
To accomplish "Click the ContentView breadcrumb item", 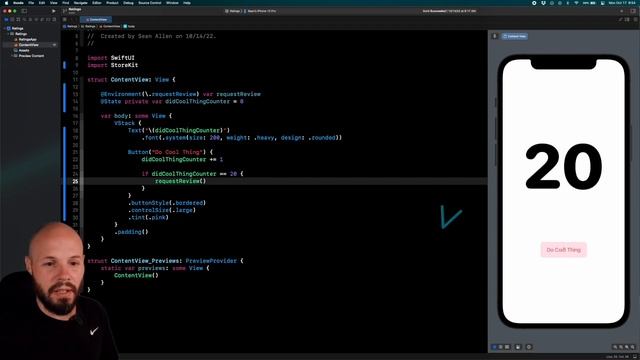I will point(109,26).
